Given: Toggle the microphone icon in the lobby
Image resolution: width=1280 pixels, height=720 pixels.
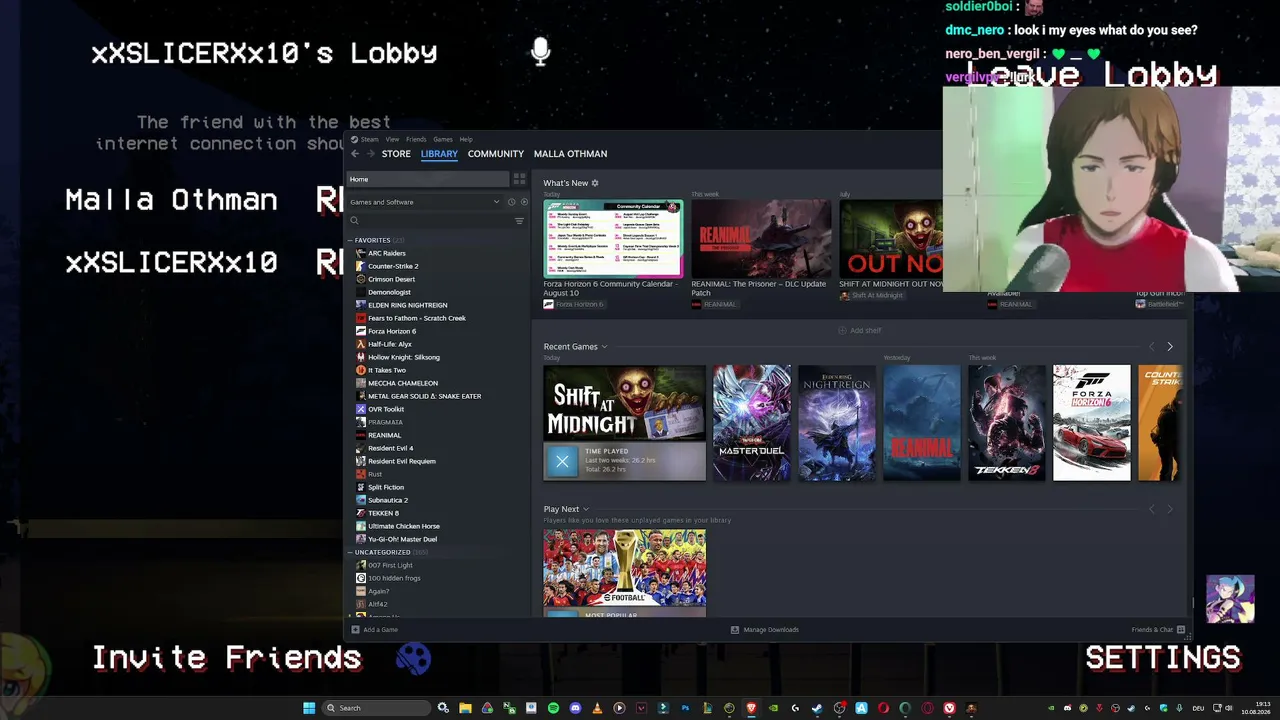Looking at the screenshot, I should (x=541, y=52).
